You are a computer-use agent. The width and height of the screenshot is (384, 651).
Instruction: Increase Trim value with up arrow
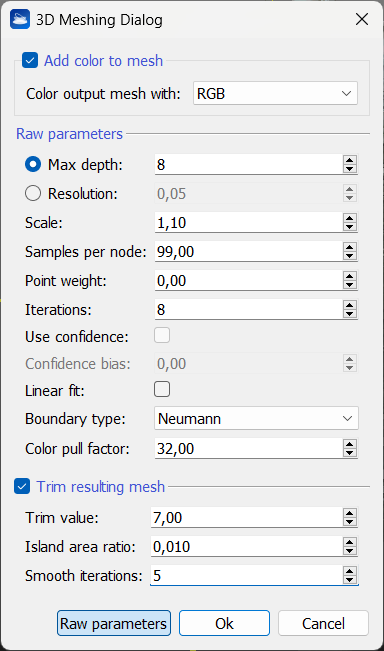click(350, 513)
